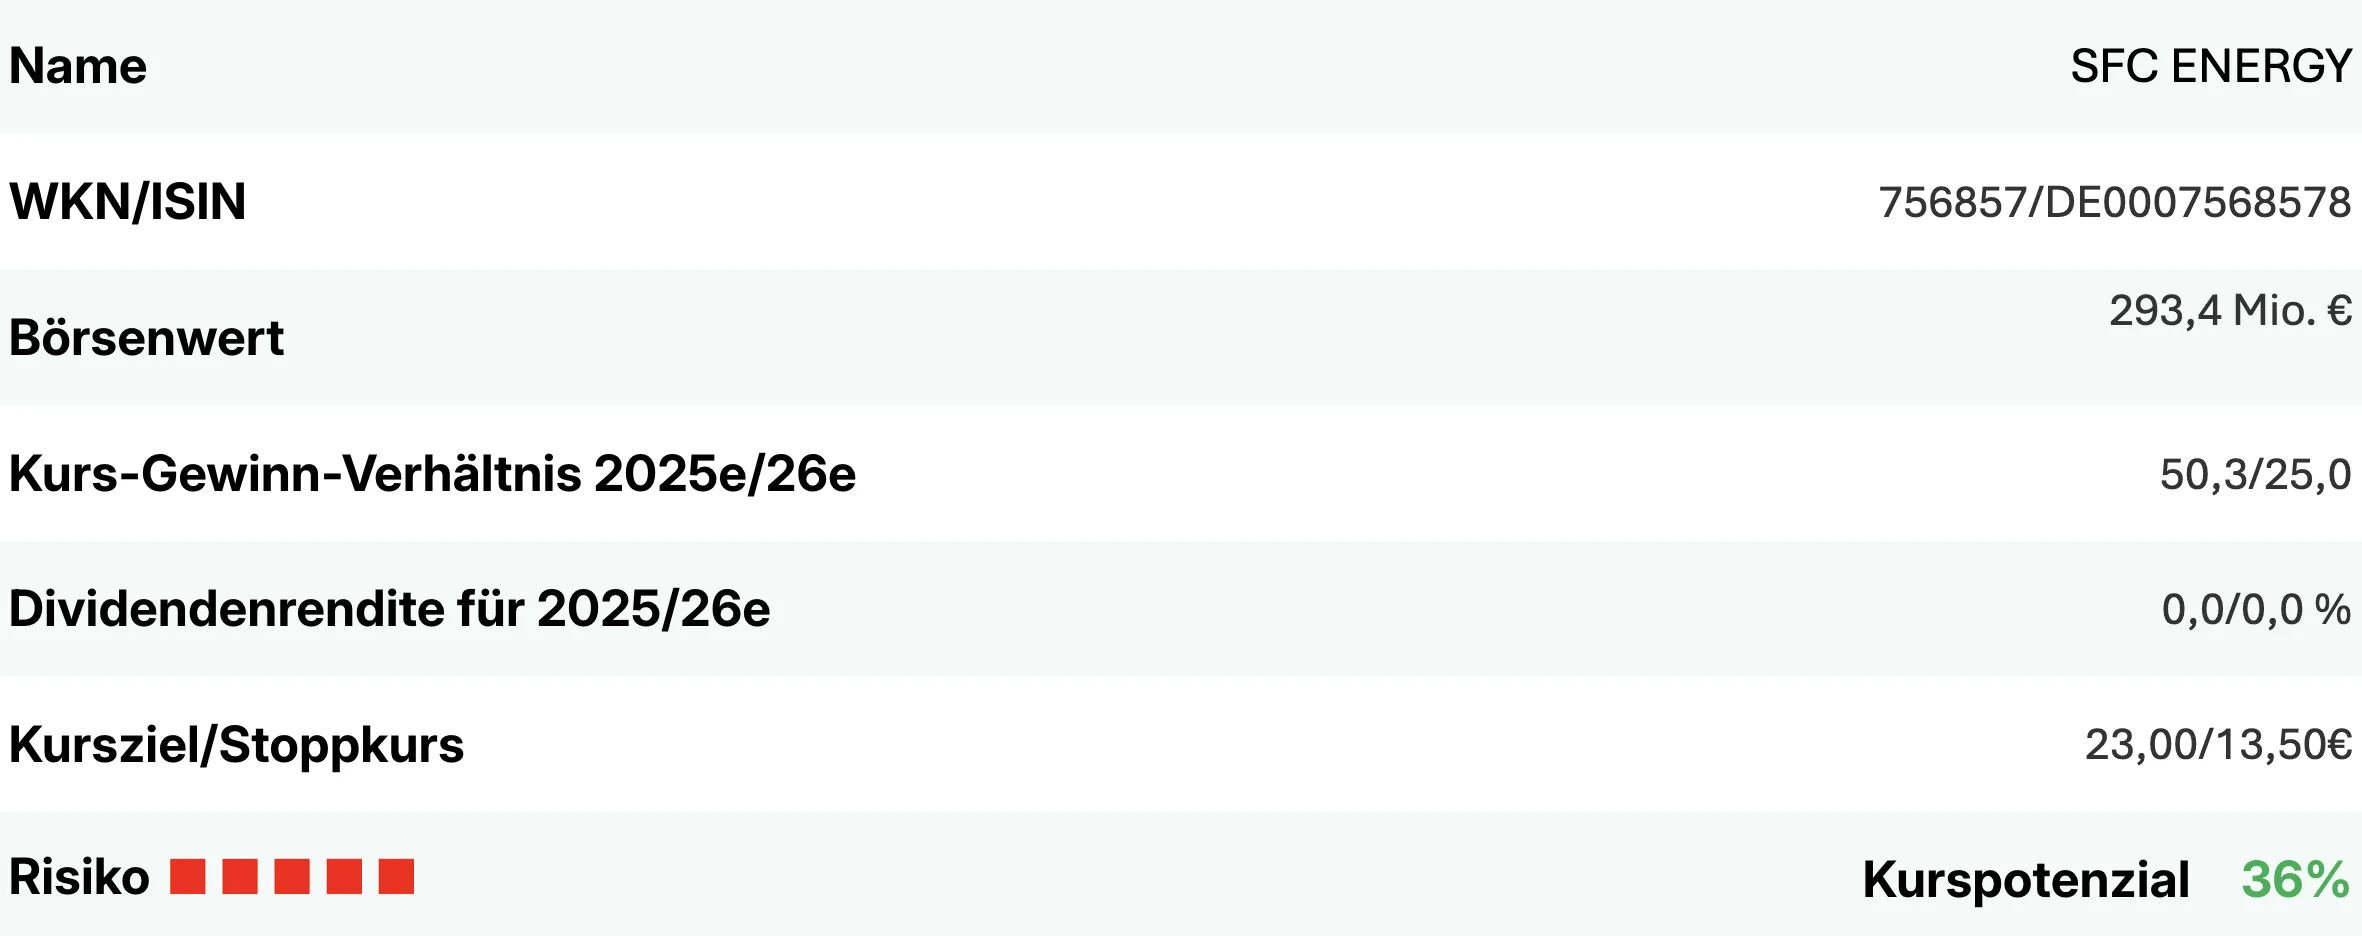Click the Name row label
The width and height of the screenshot is (2362, 936).
click(x=78, y=66)
